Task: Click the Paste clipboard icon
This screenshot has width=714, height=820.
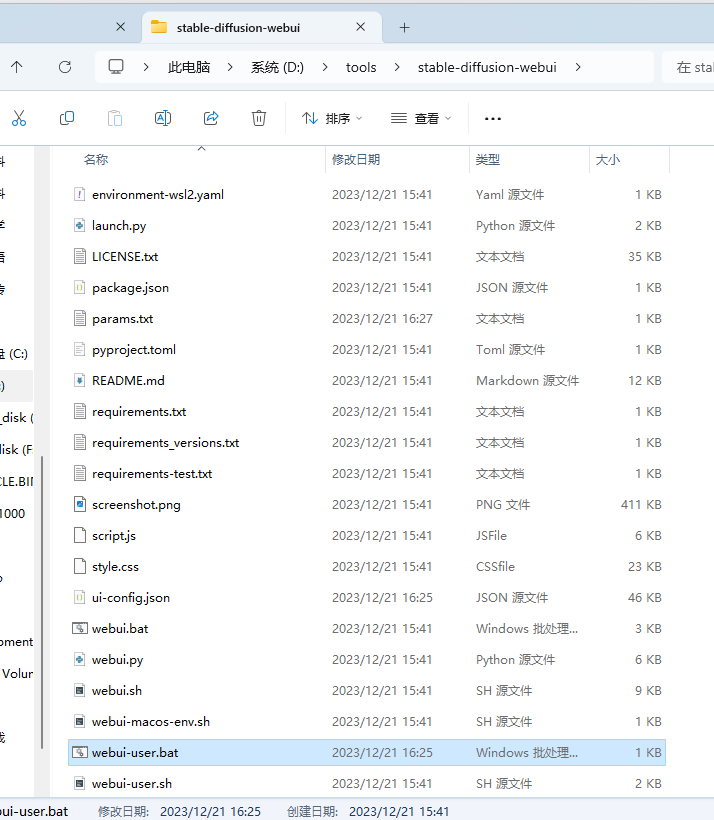Action: pos(115,118)
